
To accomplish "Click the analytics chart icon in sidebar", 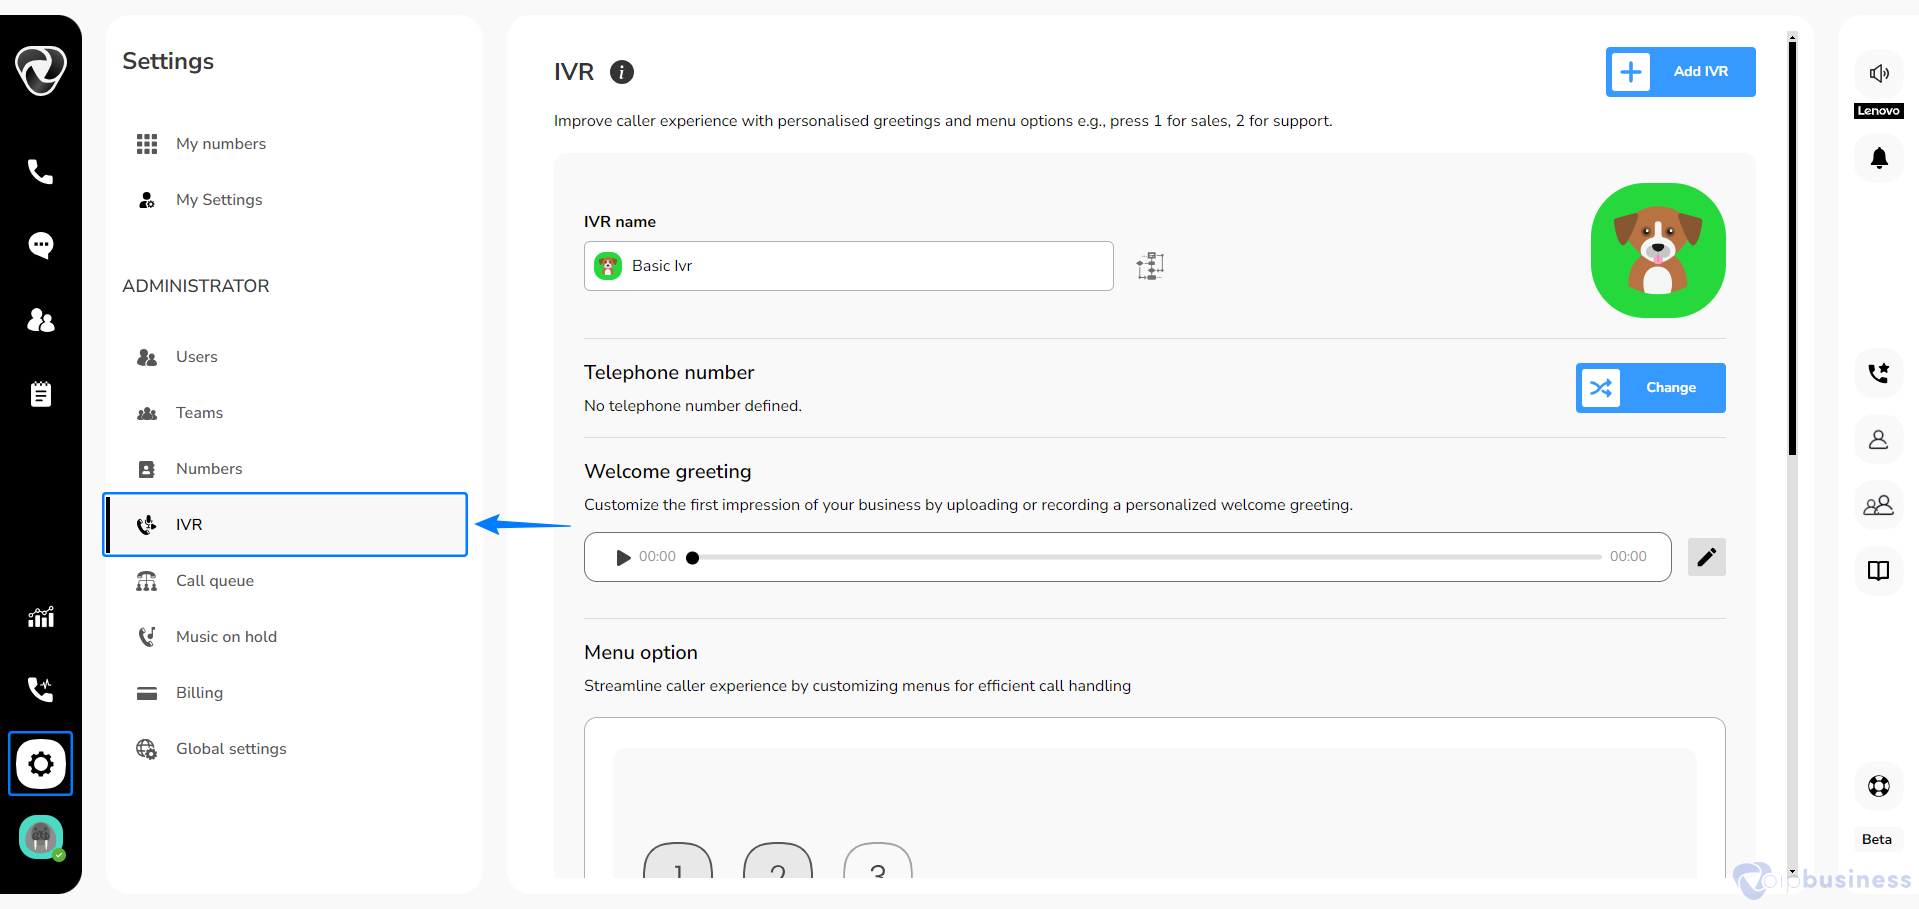I will pyautogui.click(x=40, y=617).
